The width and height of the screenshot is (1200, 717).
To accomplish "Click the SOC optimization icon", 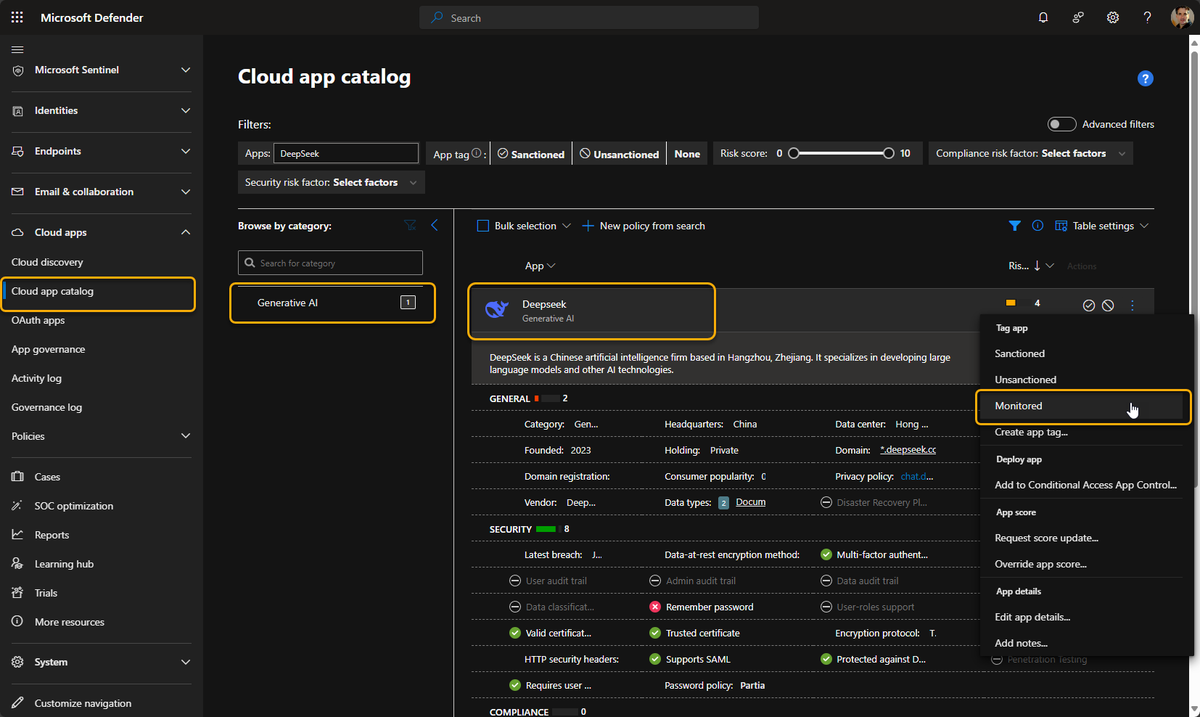I will 18,506.
